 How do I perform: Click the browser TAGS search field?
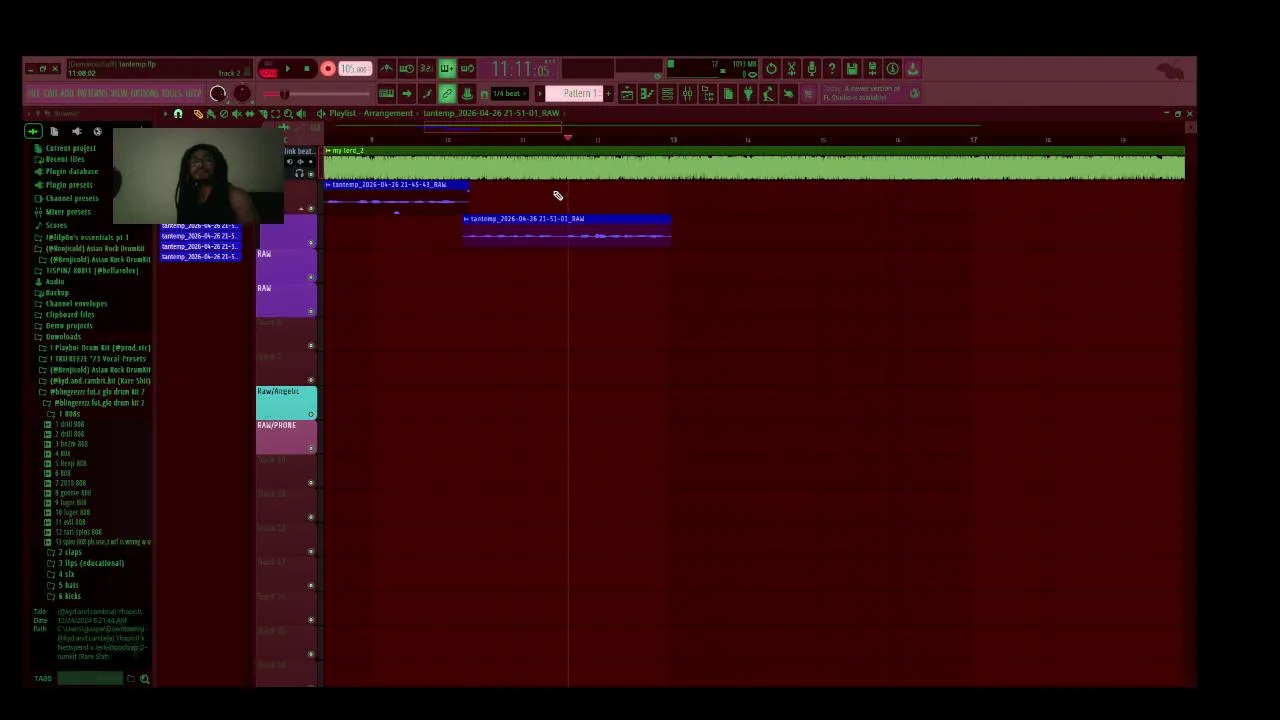pos(90,679)
